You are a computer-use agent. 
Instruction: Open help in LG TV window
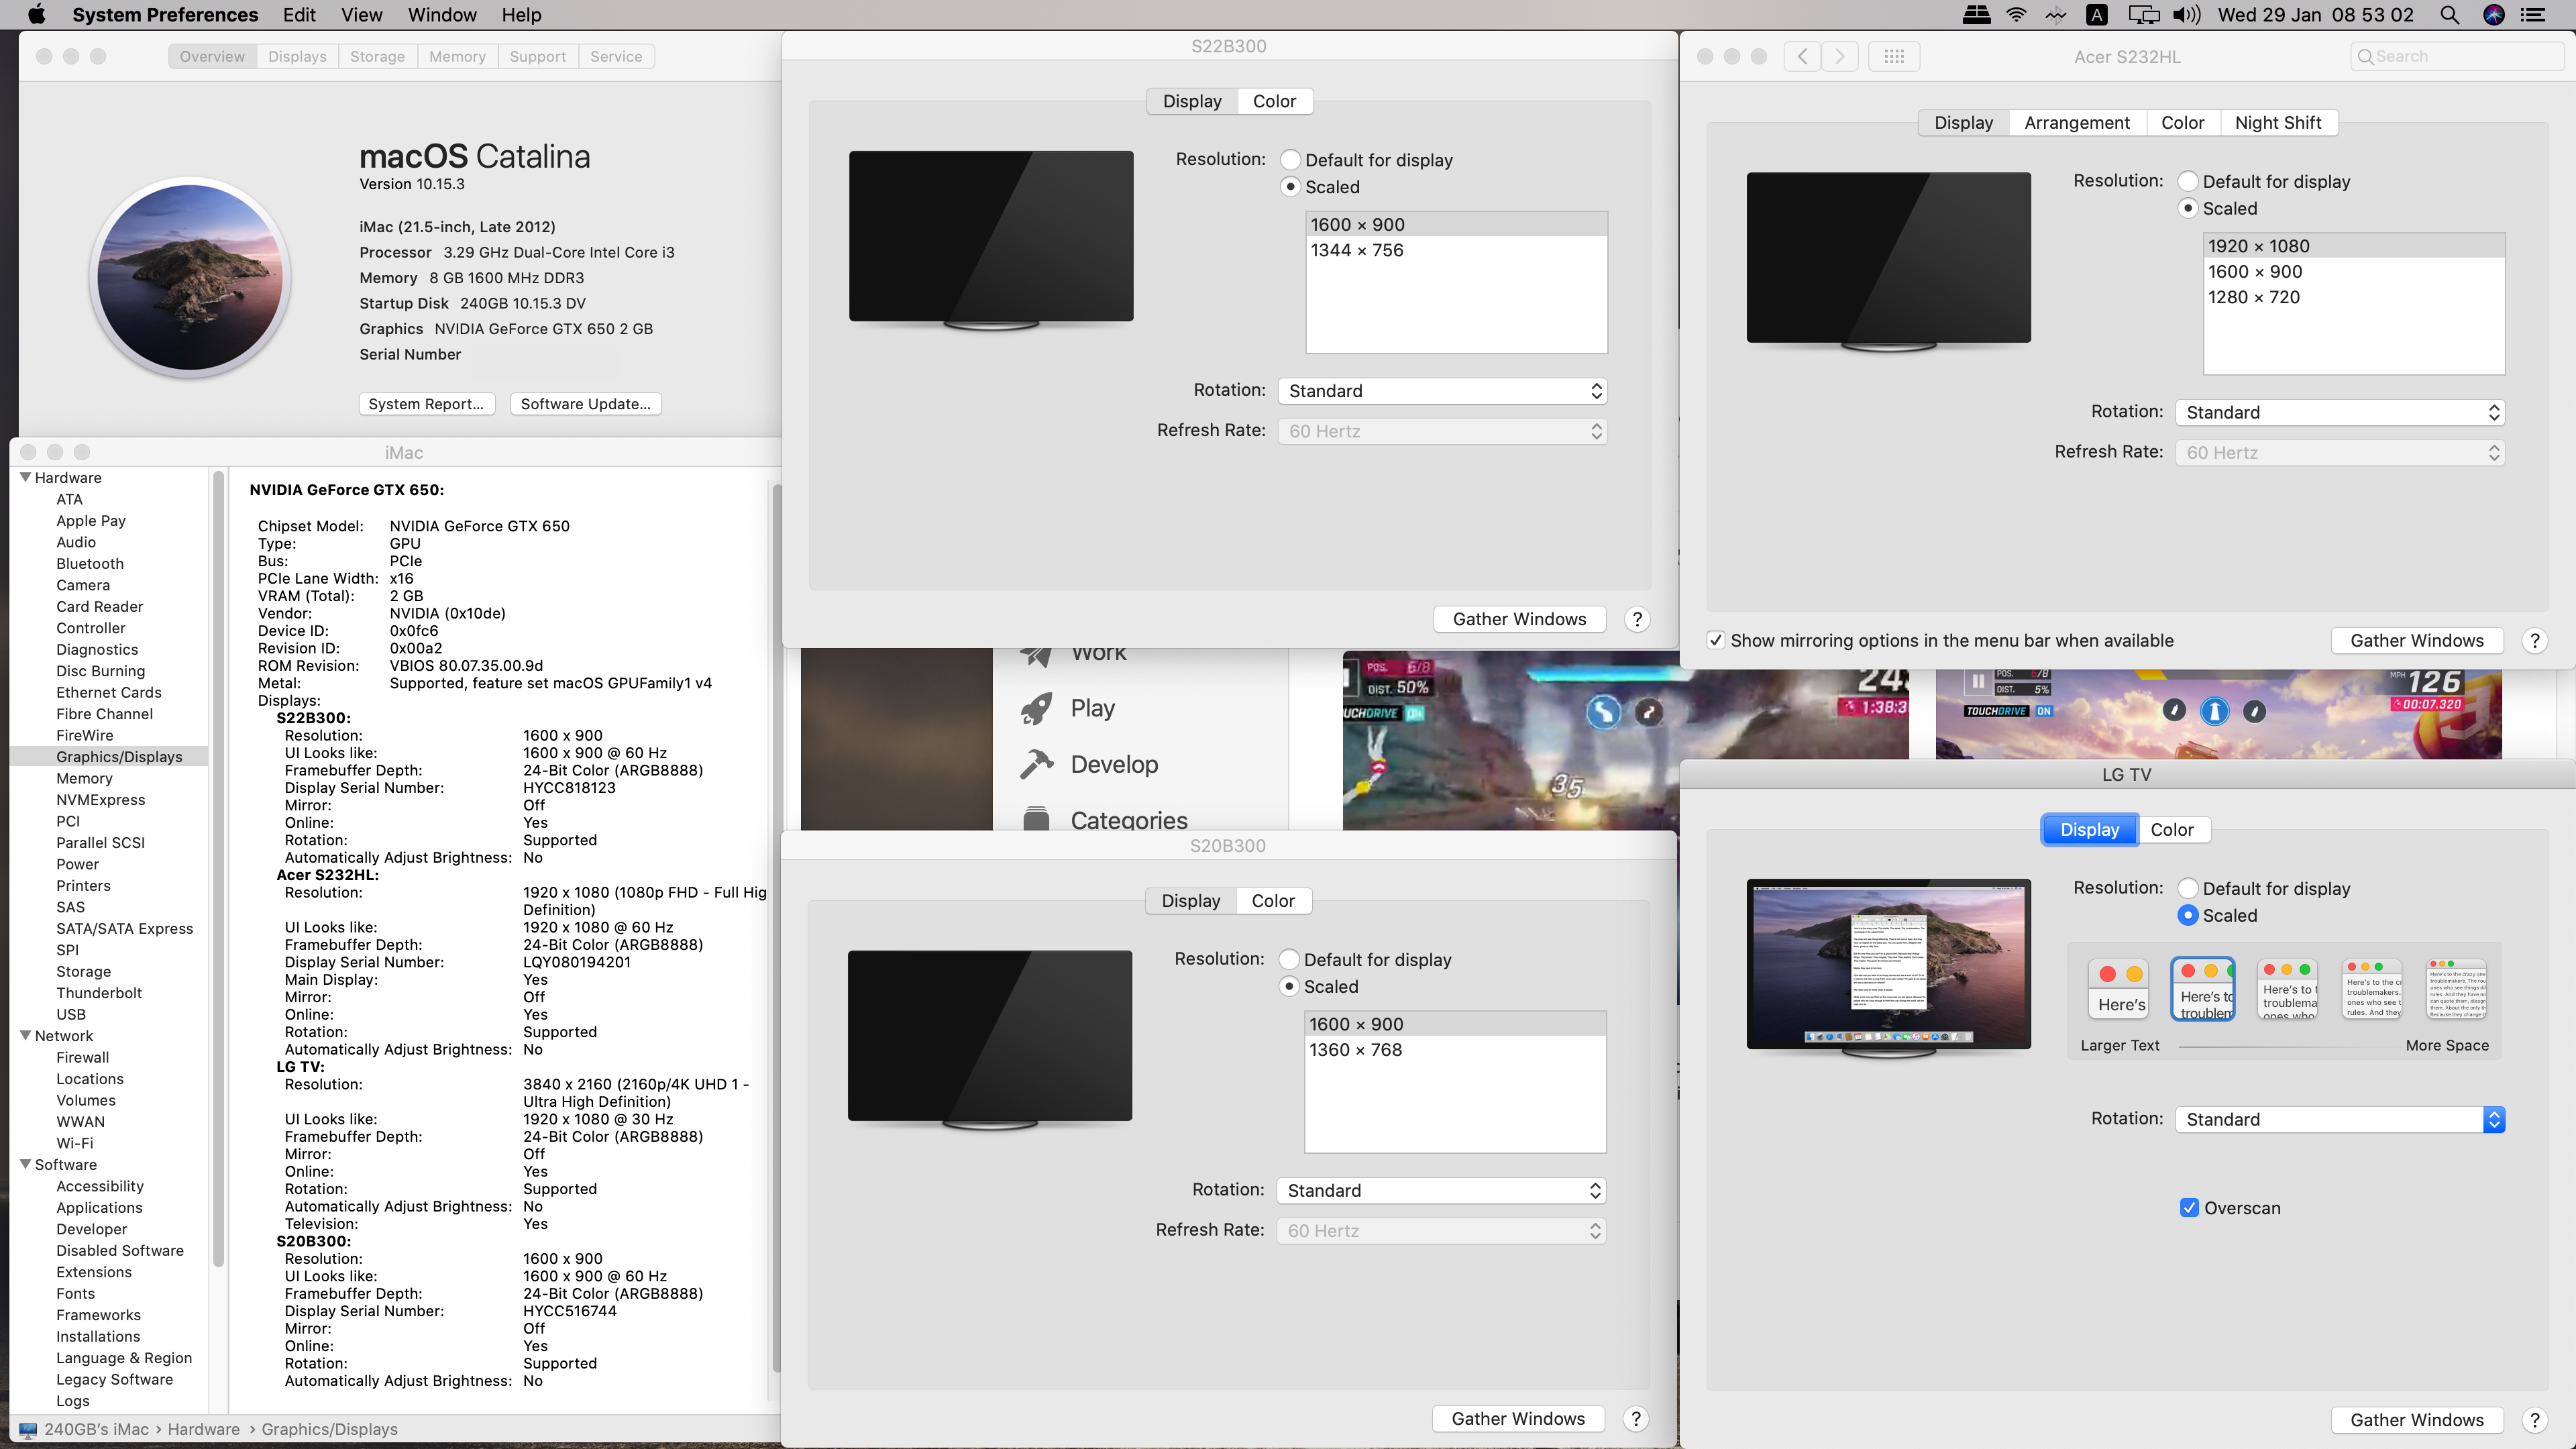pos(2534,1420)
